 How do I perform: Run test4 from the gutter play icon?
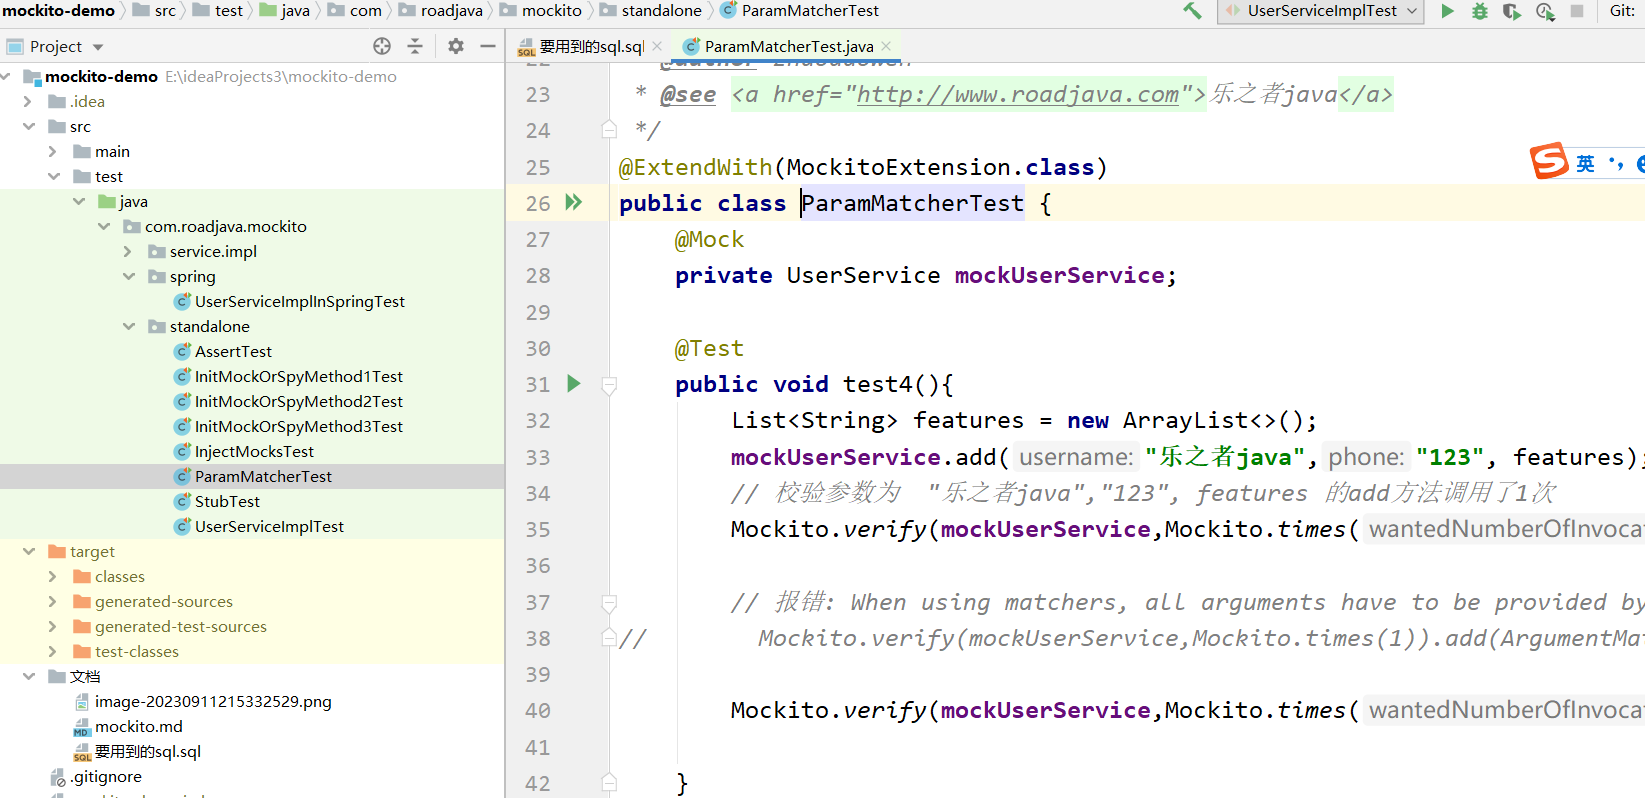pyautogui.click(x=574, y=383)
